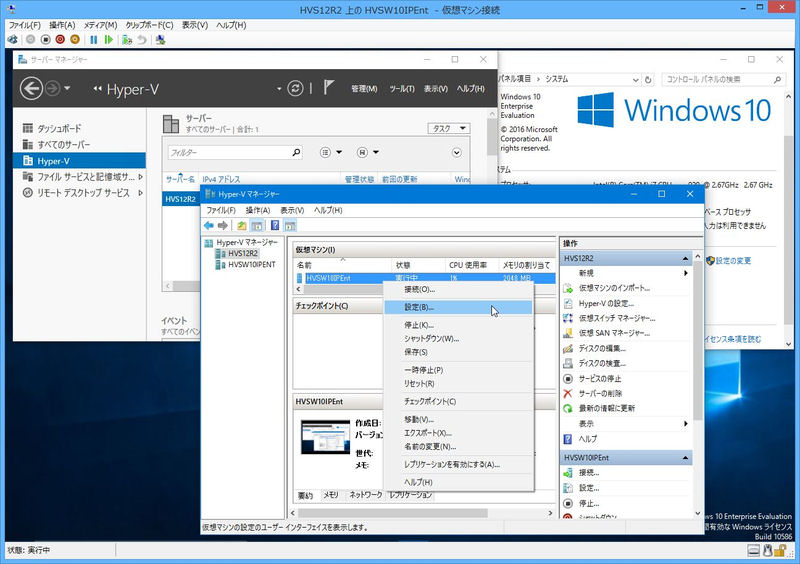Click the up-one-level folder icon in Hyper-V Manager
The image size is (800, 564).
tap(242, 225)
